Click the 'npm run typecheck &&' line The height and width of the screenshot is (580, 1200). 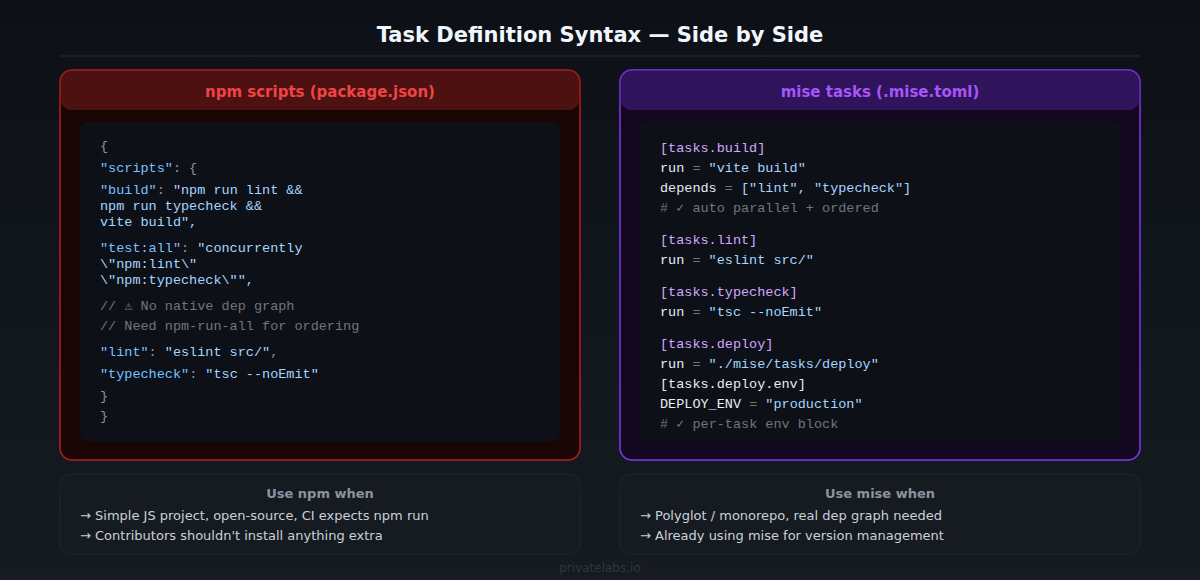[x=181, y=206]
